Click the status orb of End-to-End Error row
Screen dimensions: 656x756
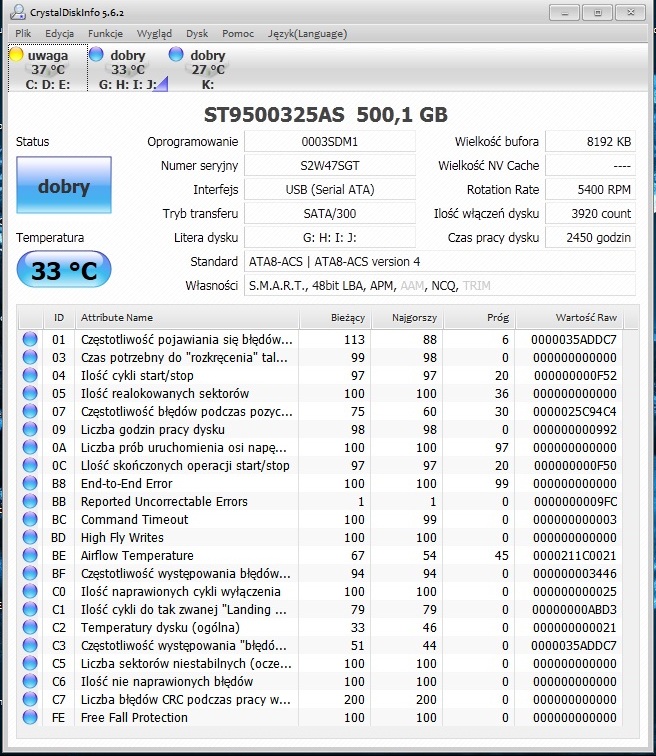coord(30,483)
